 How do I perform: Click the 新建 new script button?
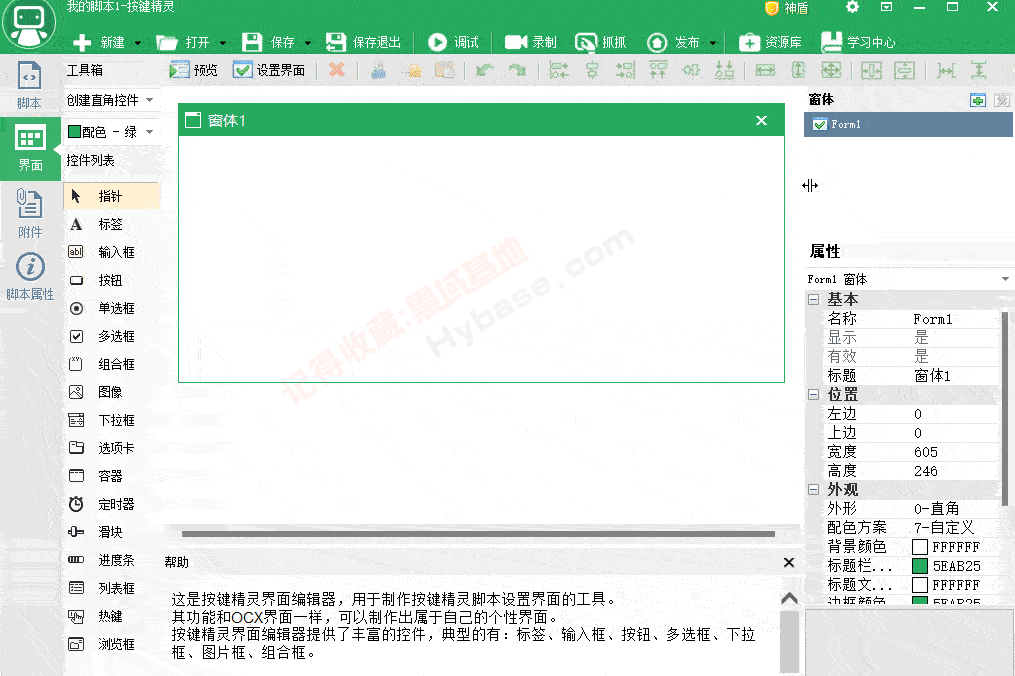coord(99,42)
